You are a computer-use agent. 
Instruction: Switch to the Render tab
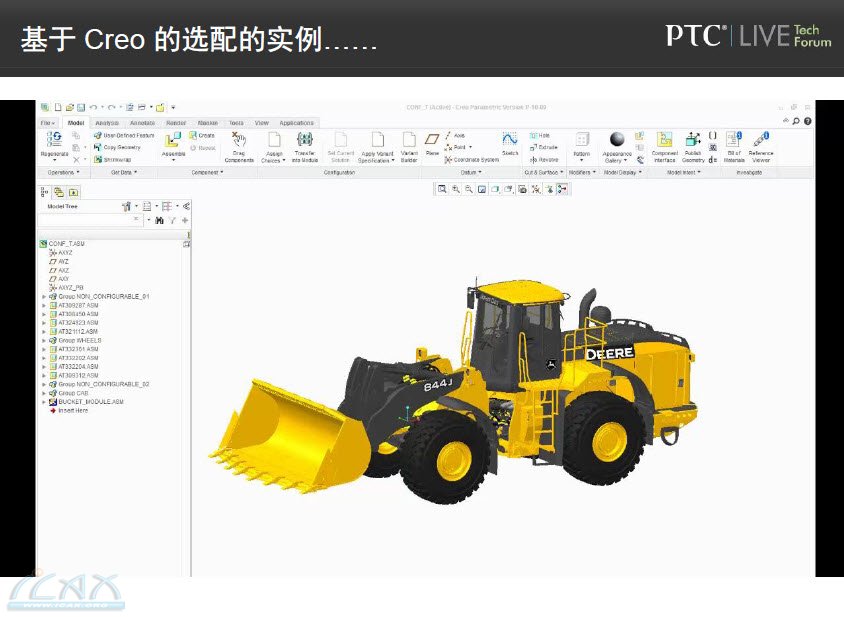tap(175, 123)
